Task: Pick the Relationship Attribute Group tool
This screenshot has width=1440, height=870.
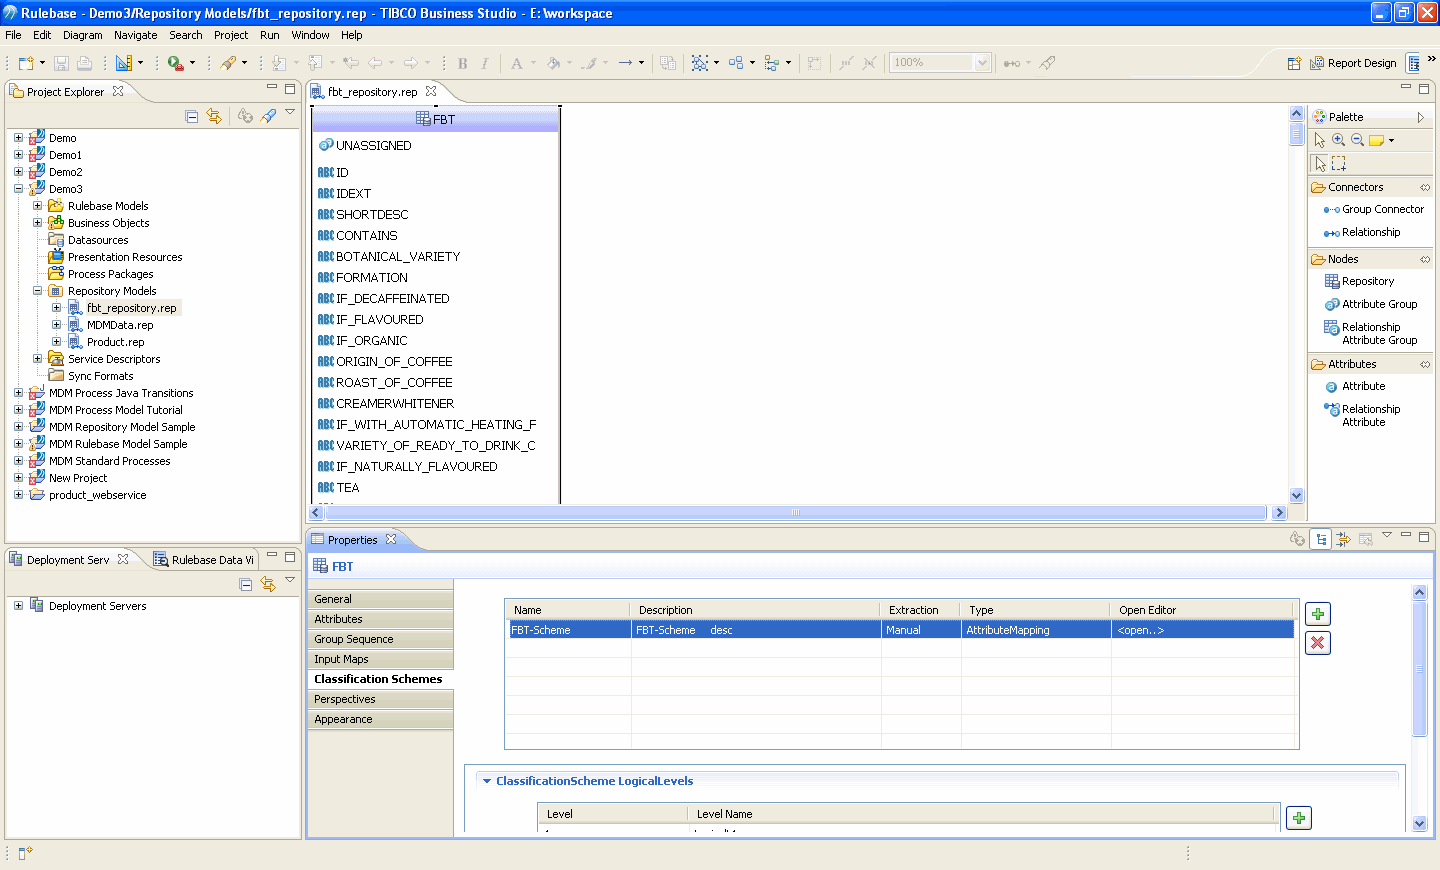Action: [x=1371, y=333]
